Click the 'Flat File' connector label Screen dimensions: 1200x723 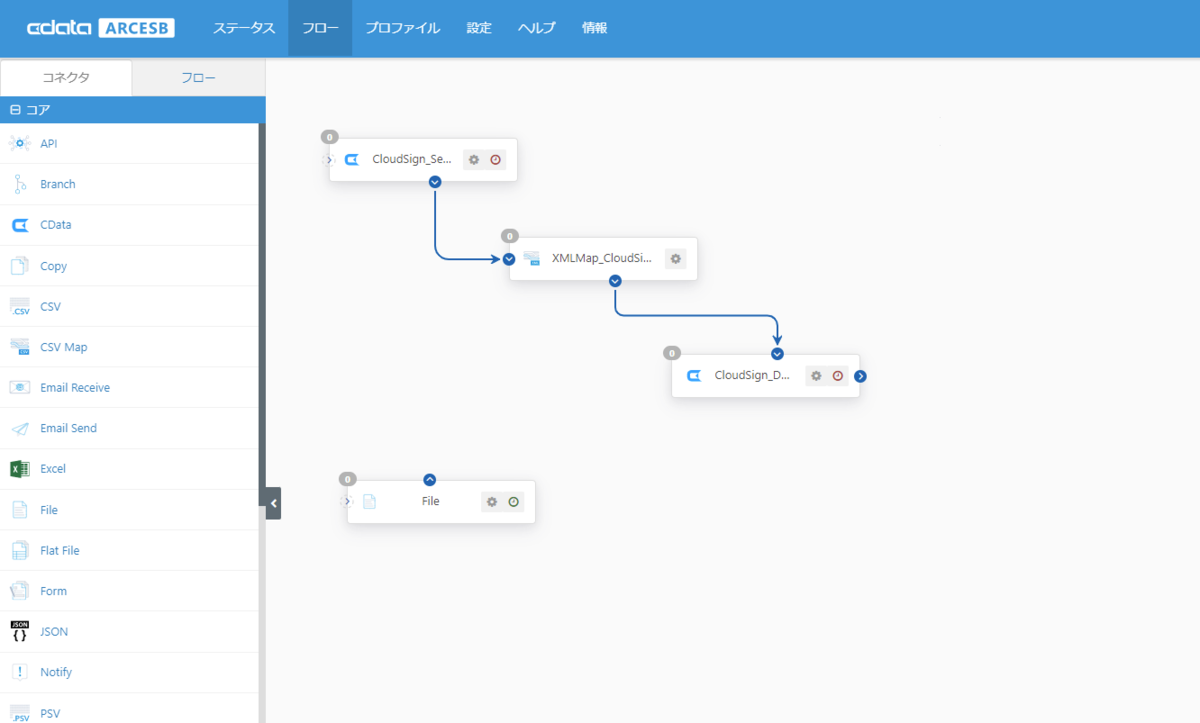60,551
